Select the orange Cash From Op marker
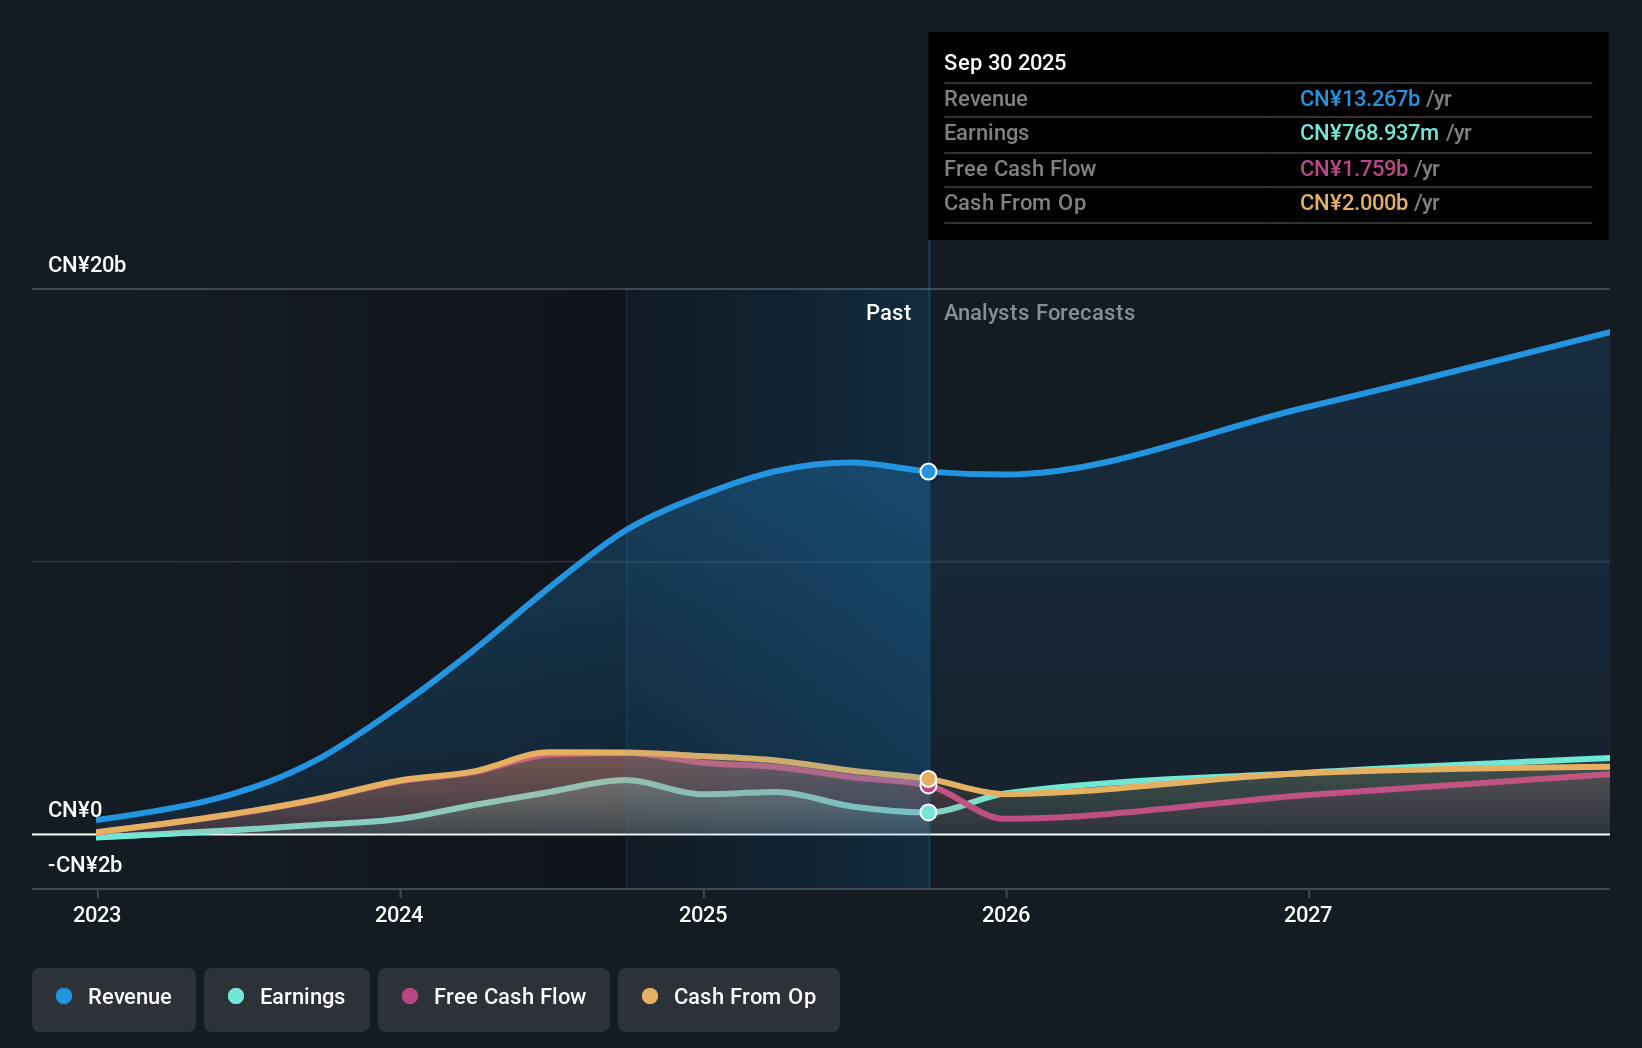Image resolution: width=1642 pixels, height=1048 pixels. point(928,778)
